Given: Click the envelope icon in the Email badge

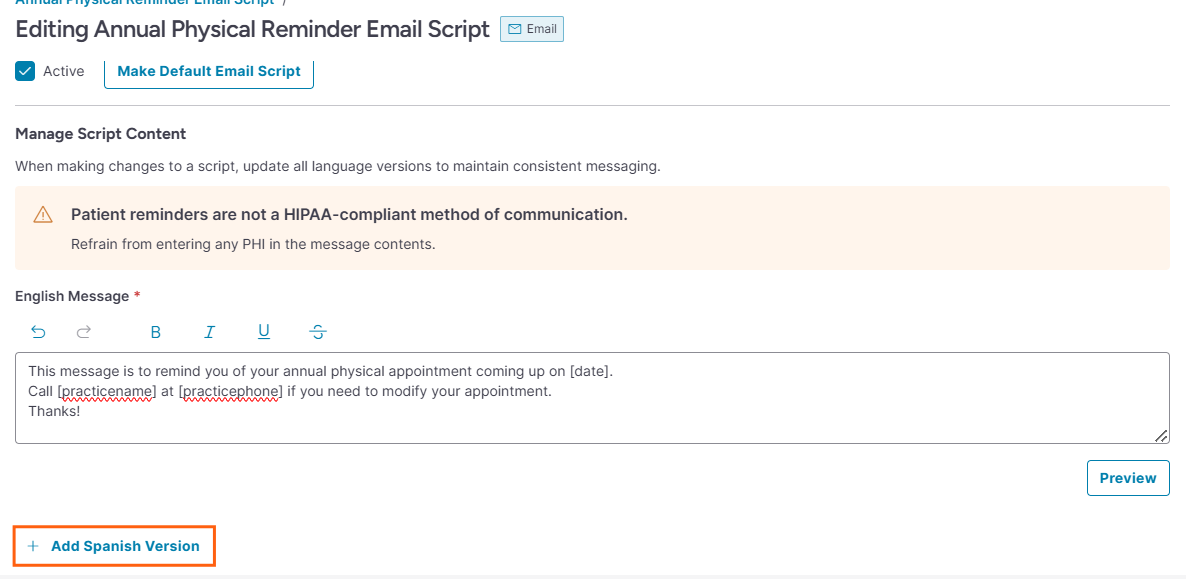Looking at the screenshot, I should (515, 29).
